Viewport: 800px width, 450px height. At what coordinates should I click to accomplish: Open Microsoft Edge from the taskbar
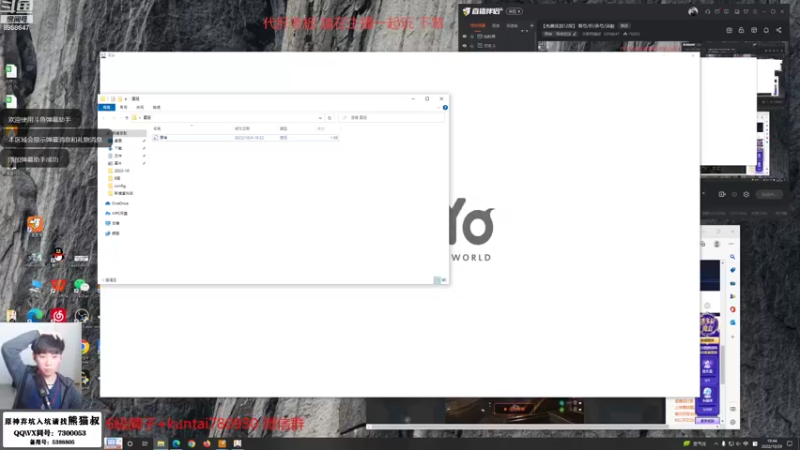(x=176, y=443)
